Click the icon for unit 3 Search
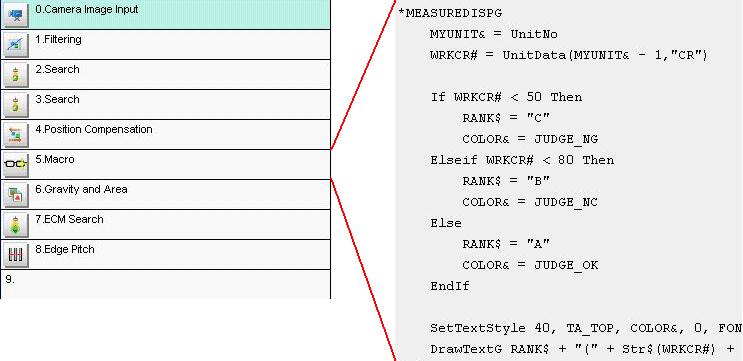 pos(16,104)
